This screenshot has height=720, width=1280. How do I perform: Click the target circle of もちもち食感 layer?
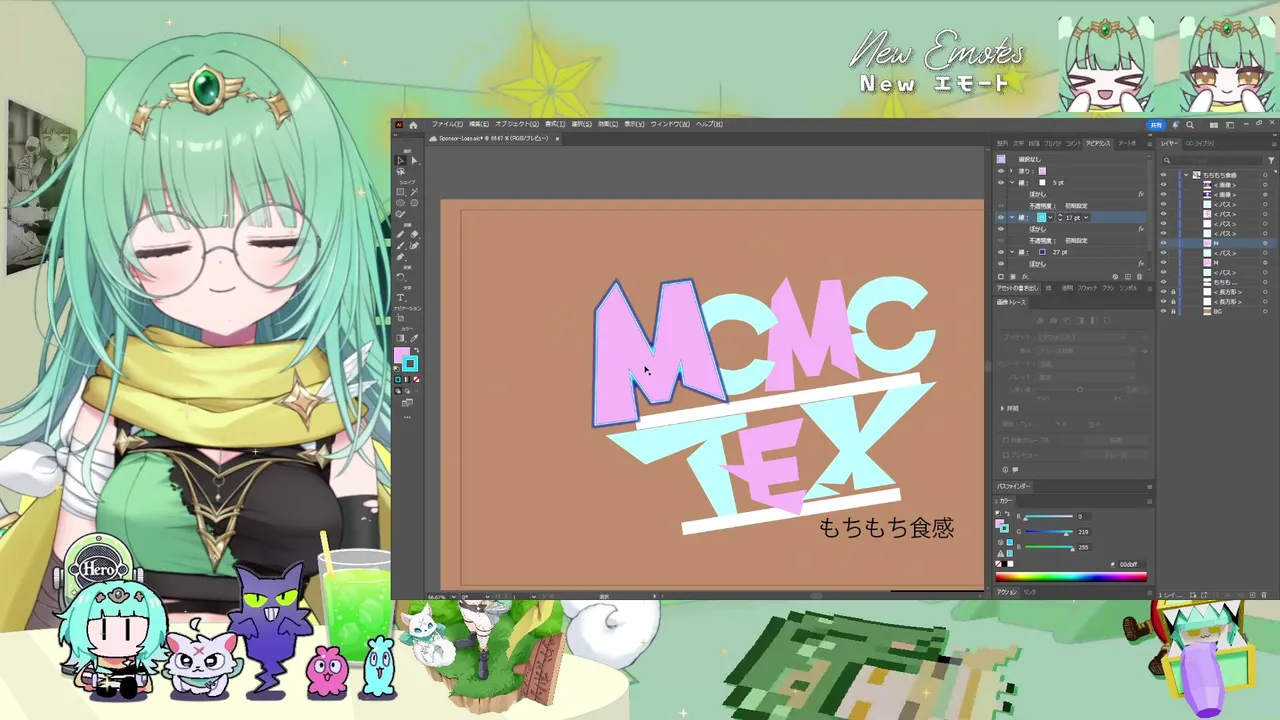[1265, 175]
